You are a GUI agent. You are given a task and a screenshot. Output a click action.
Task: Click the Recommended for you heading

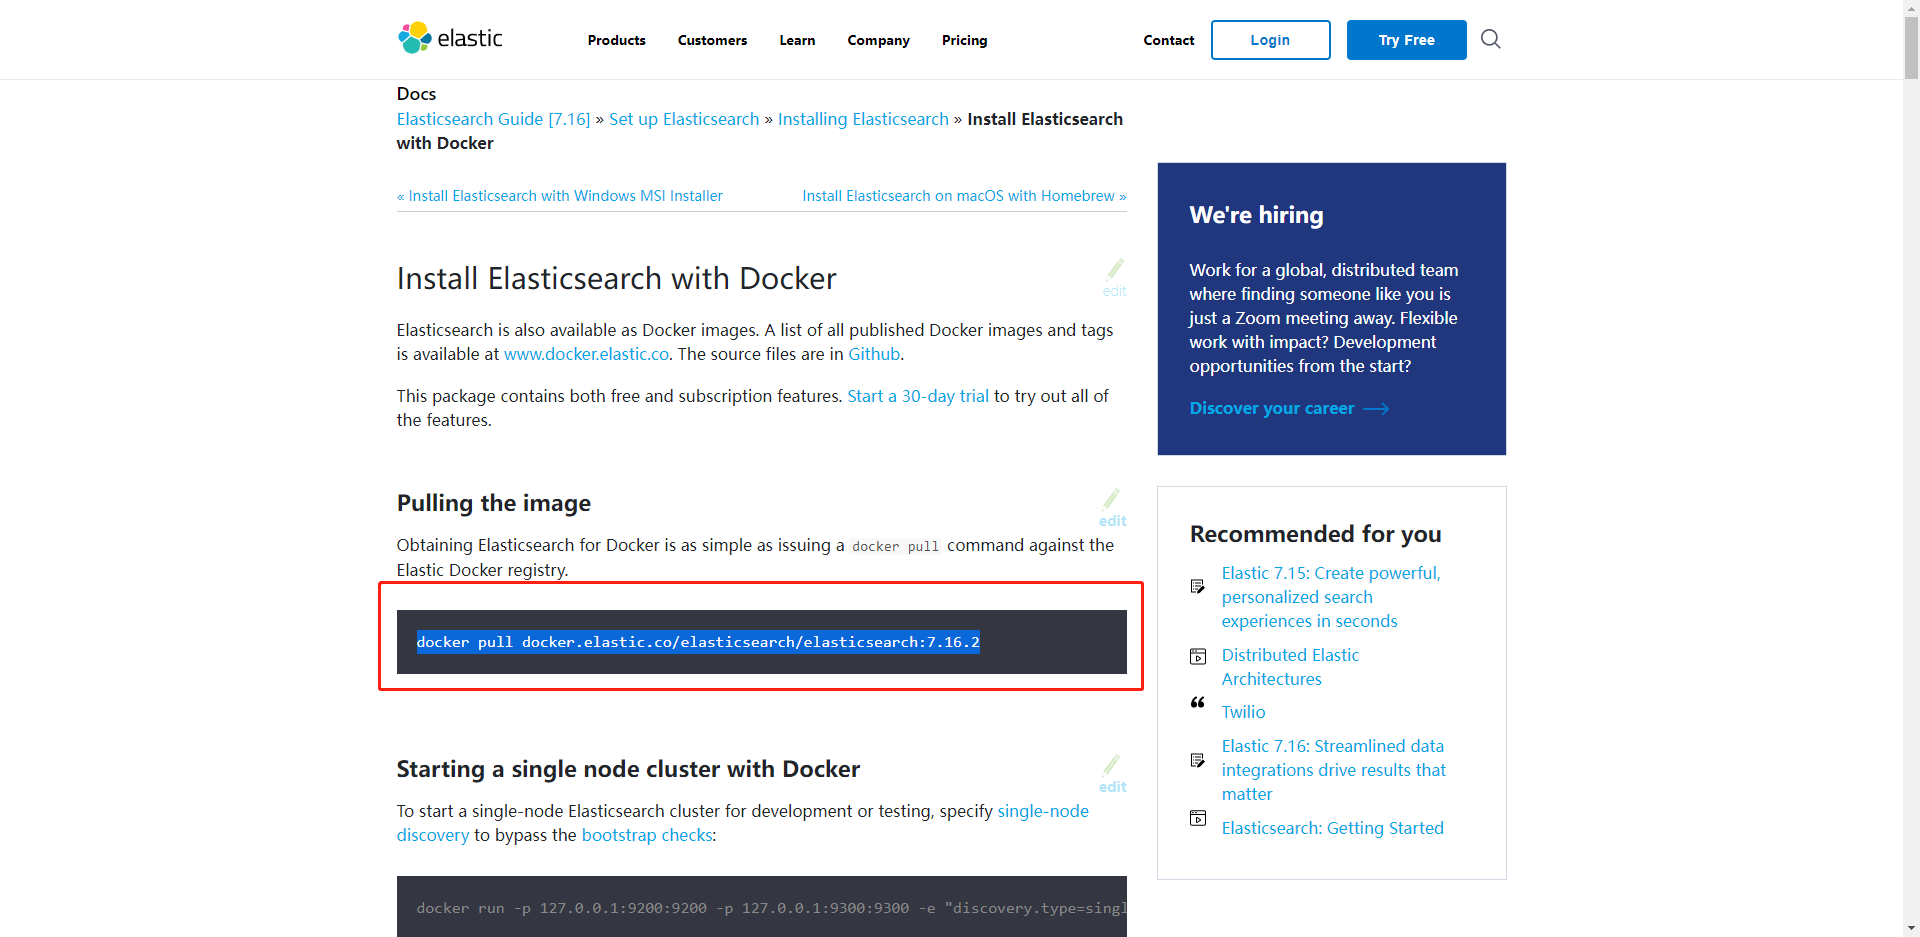pyautogui.click(x=1315, y=534)
